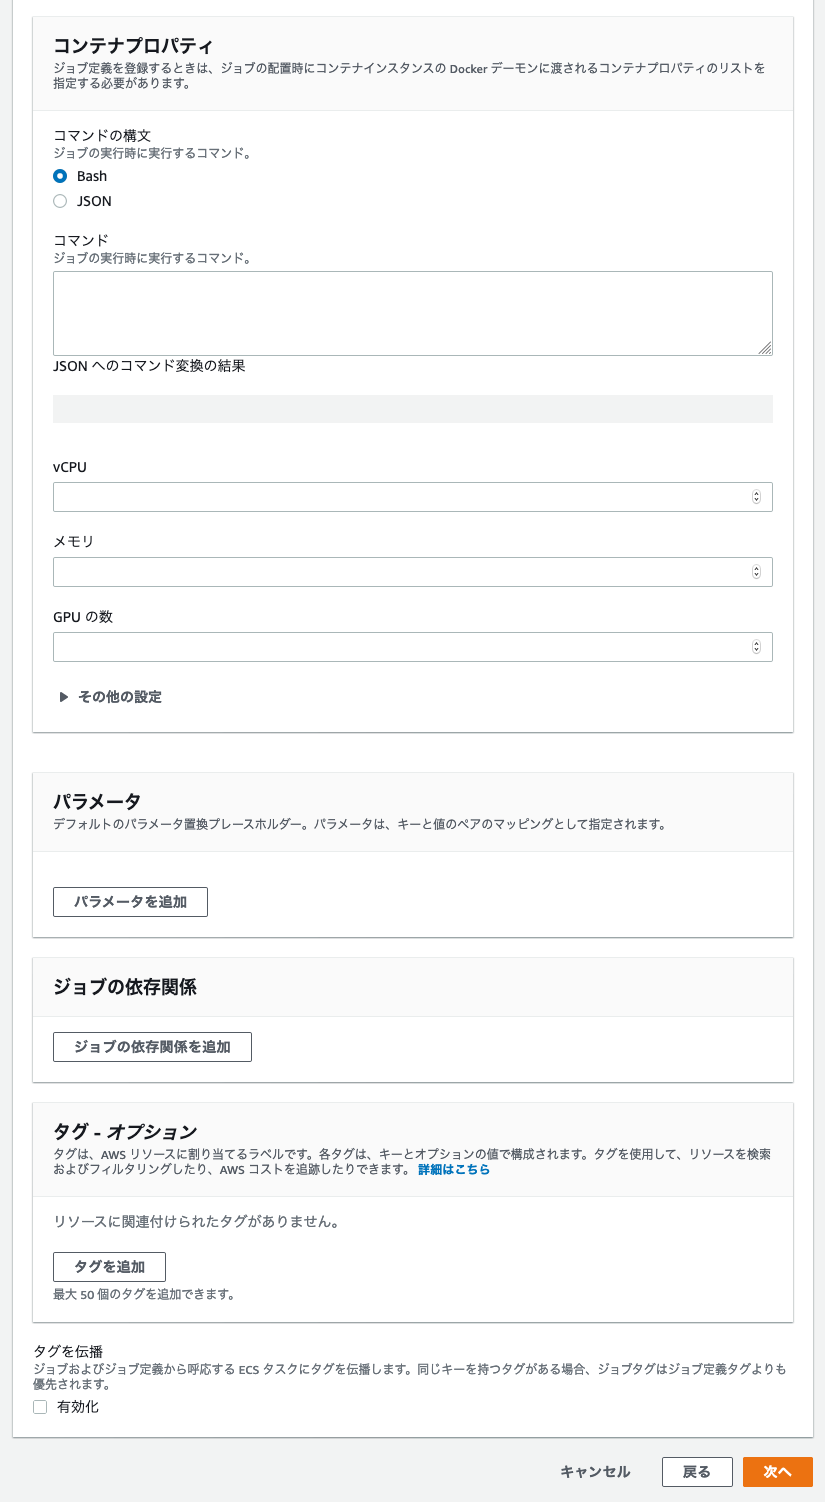Select the Bash command syntax radio button
Viewport: 825px width, 1502px height.
[x=60, y=176]
